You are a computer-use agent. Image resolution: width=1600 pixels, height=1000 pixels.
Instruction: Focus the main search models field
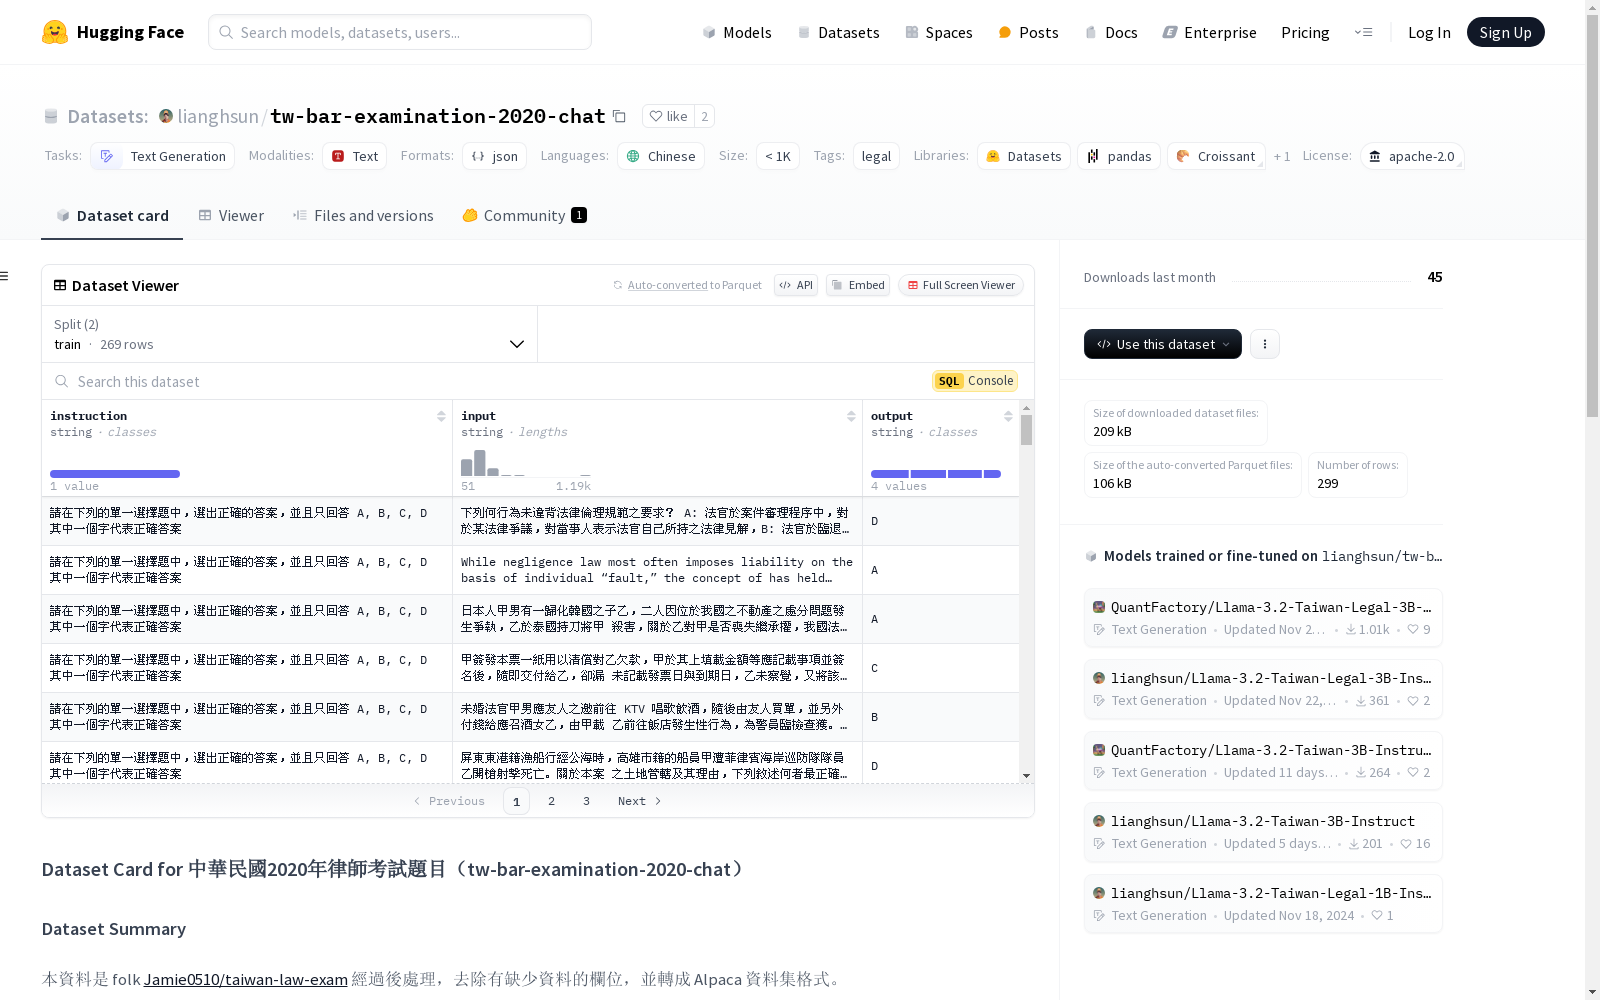click(400, 32)
